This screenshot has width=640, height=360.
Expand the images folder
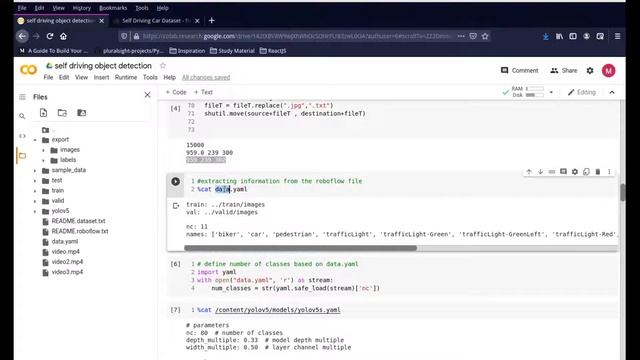click(44, 150)
